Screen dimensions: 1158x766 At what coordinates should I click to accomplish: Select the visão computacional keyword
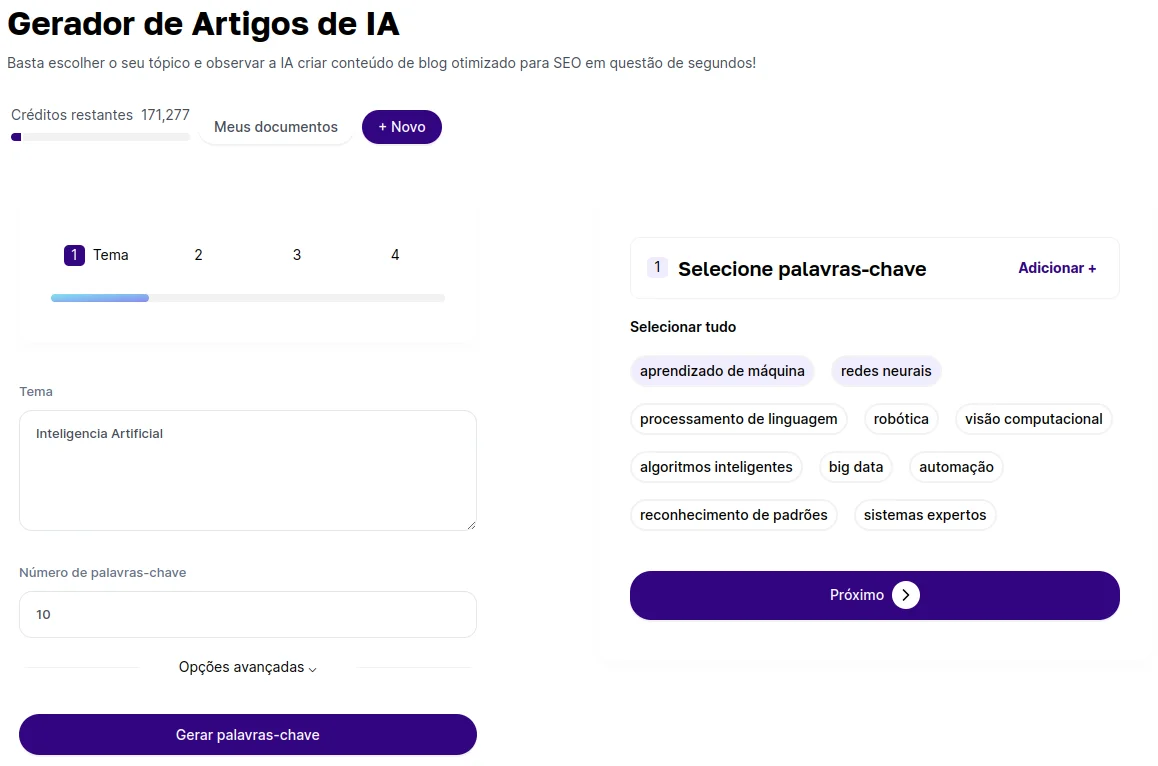coord(1033,419)
